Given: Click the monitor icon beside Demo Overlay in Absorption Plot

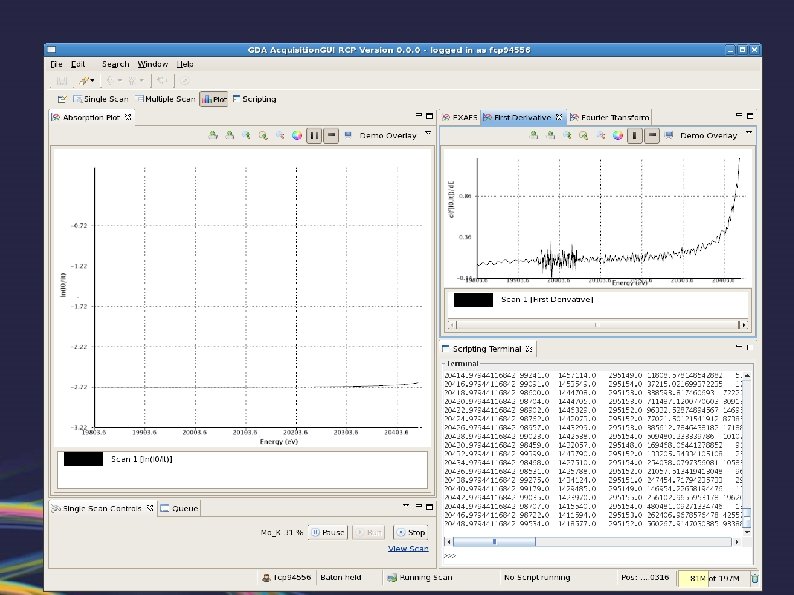Looking at the screenshot, I should pyautogui.click(x=348, y=135).
